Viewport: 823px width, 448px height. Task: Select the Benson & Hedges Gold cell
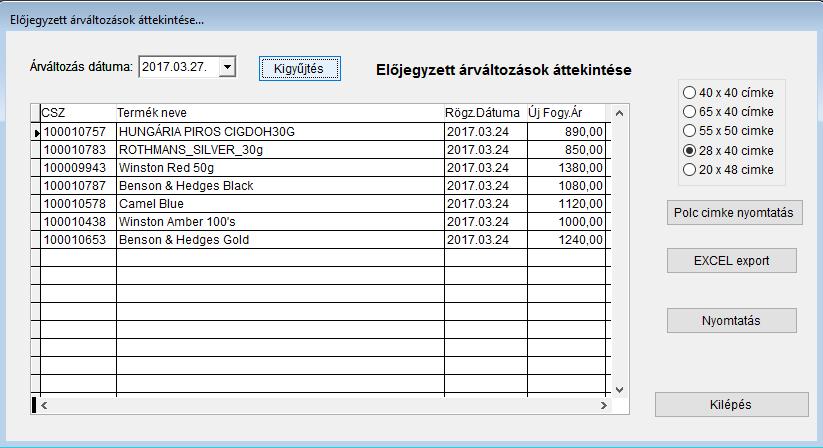pyautogui.click(x=280, y=240)
